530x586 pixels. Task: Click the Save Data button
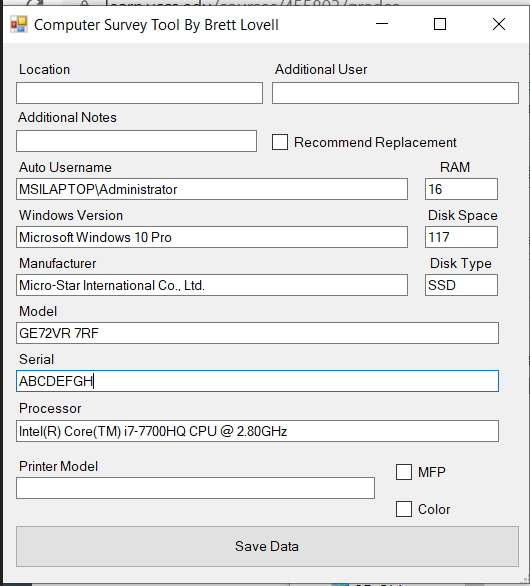[x=267, y=546]
